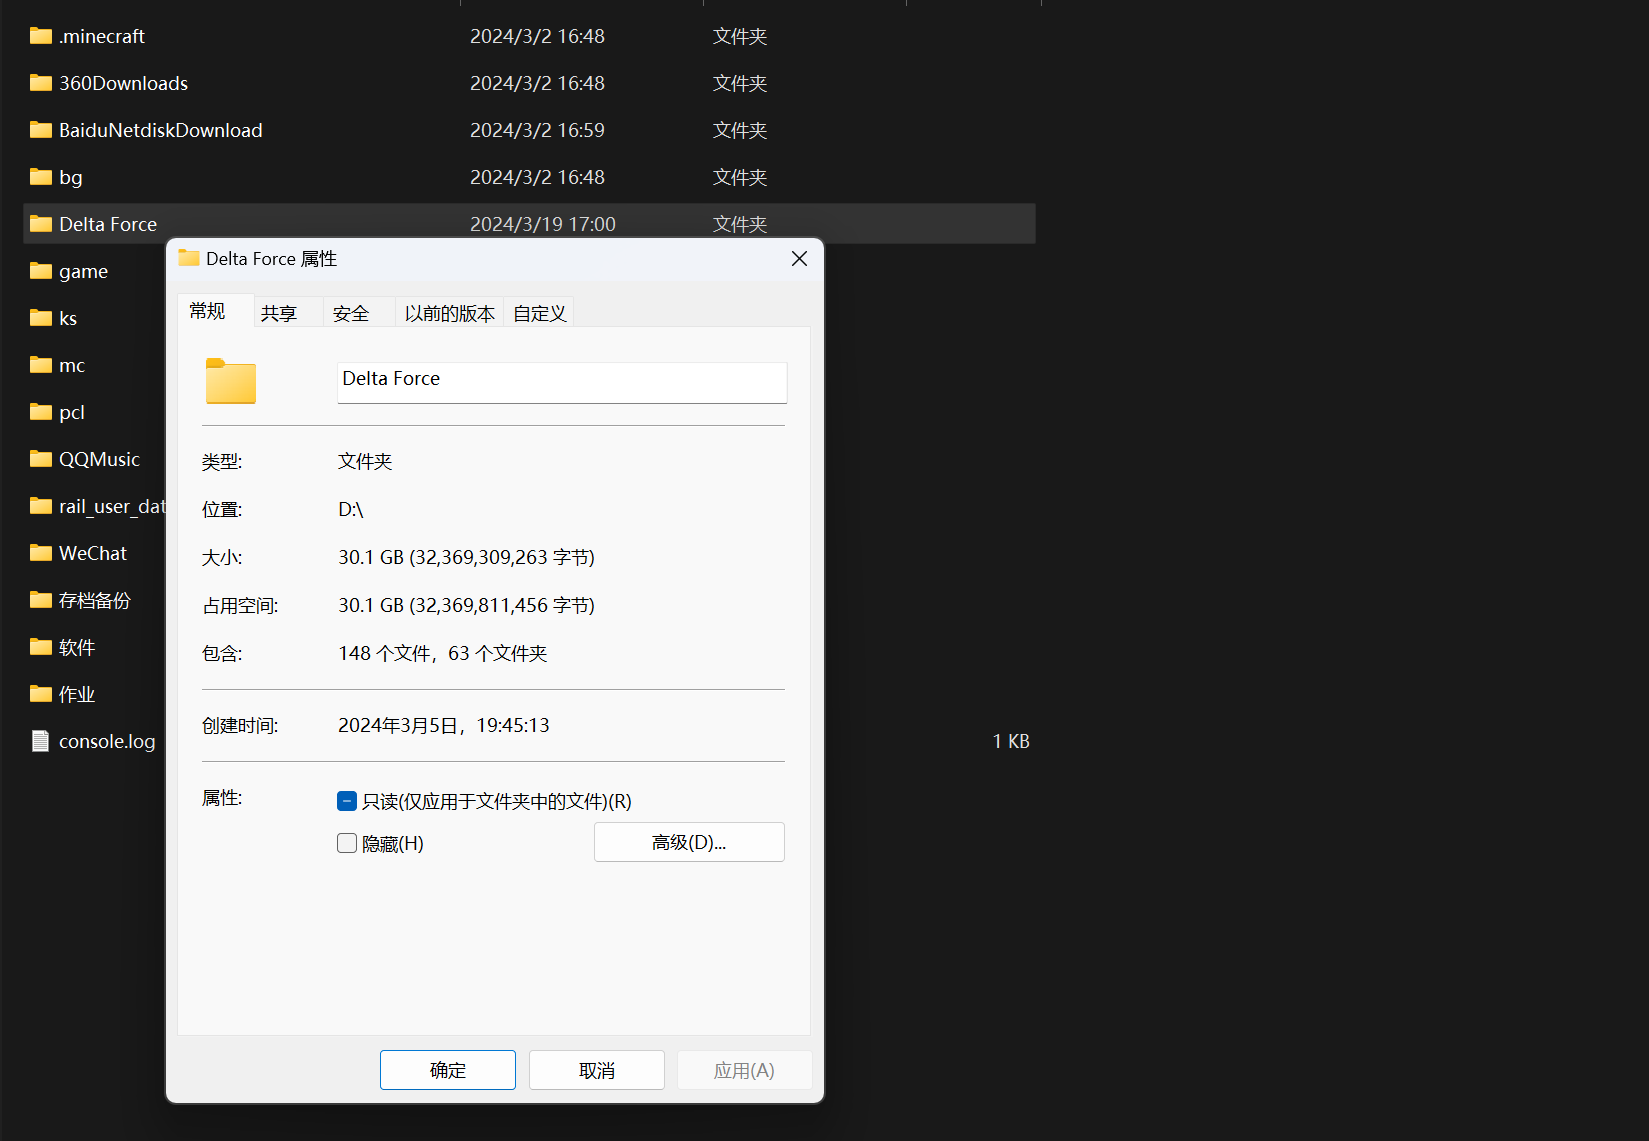Image resolution: width=1649 pixels, height=1141 pixels.
Task: Toggle the 只读 read-only checkbox
Action: click(x=347, y=801)
